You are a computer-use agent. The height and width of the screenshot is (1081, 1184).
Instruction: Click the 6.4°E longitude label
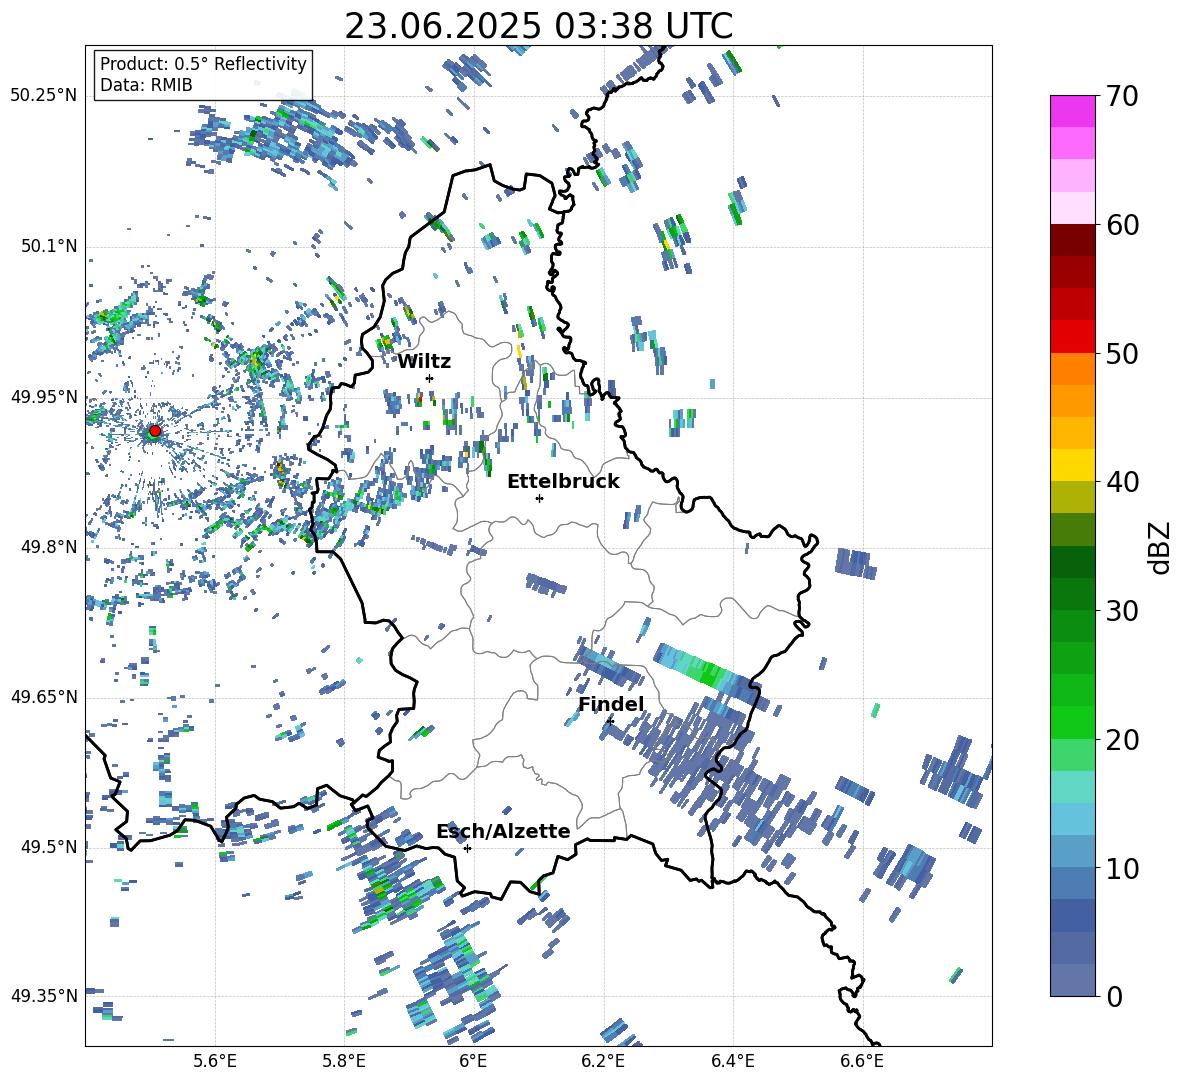(732, 1061)
